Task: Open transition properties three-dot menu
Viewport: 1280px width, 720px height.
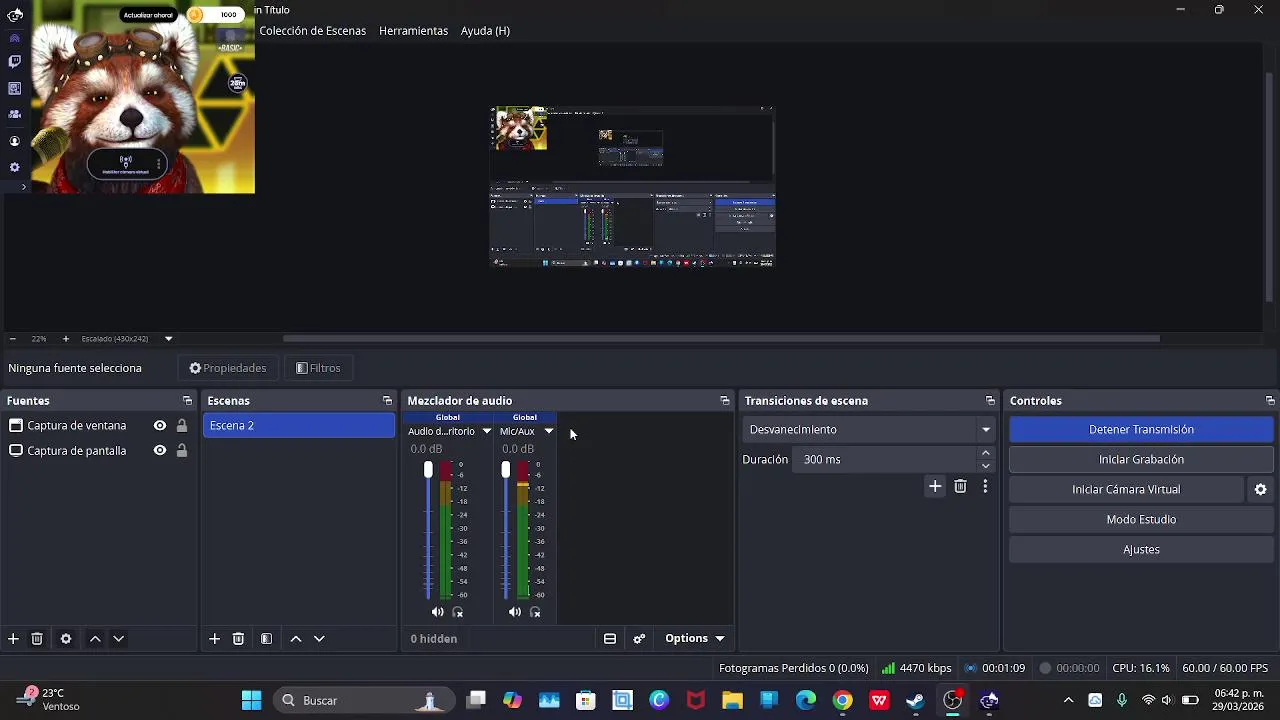Action: click(985, 487)
